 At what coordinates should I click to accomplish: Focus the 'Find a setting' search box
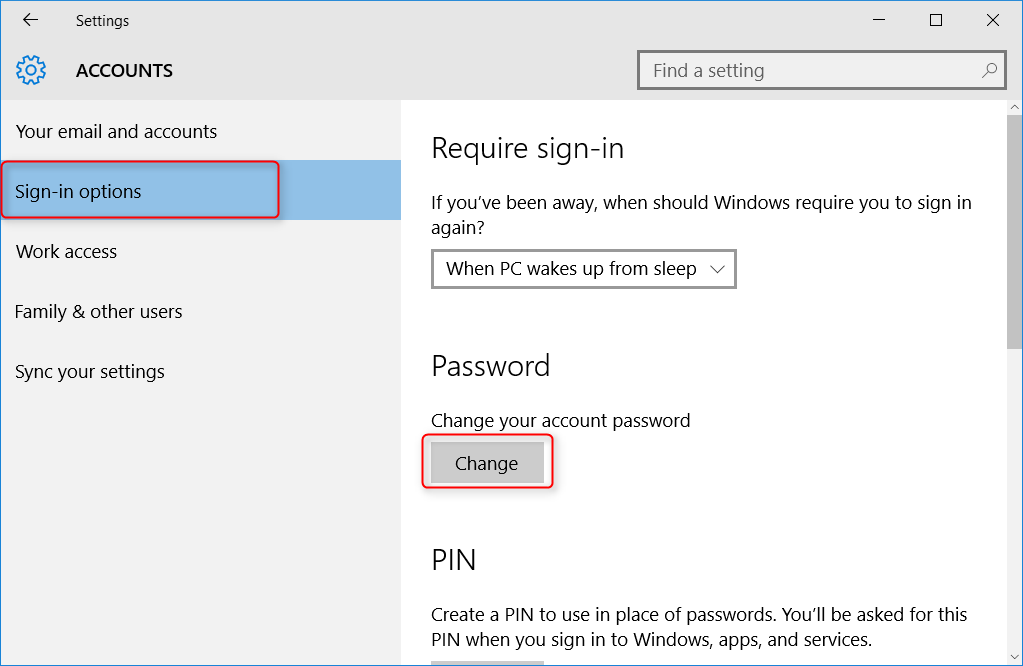[x=810, y=71]
